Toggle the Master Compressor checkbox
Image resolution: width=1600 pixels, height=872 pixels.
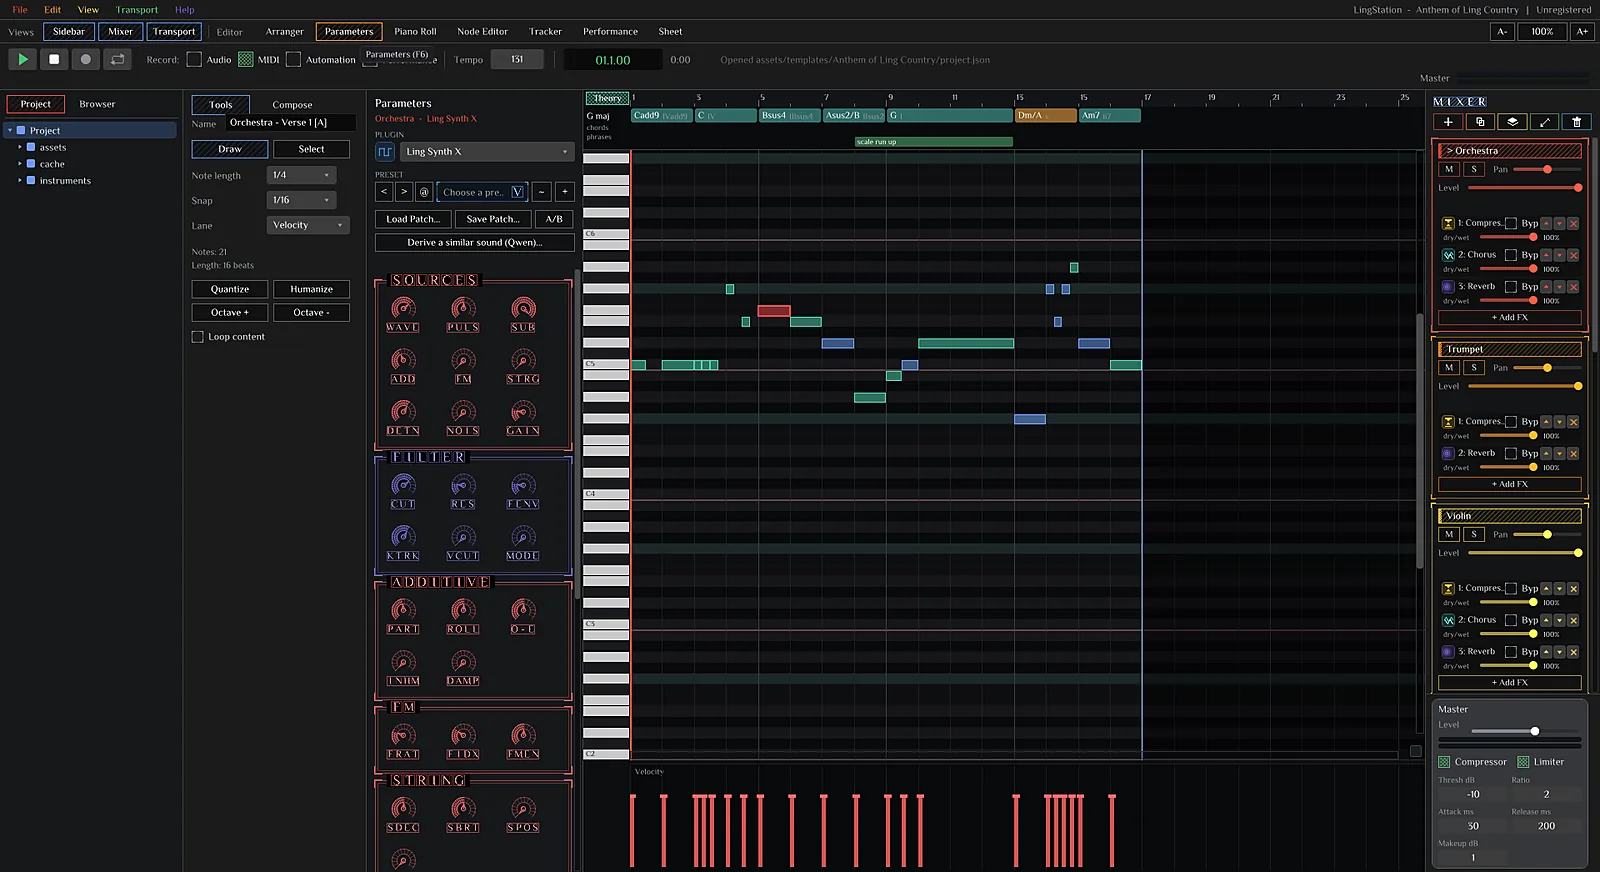[1444, 762]
